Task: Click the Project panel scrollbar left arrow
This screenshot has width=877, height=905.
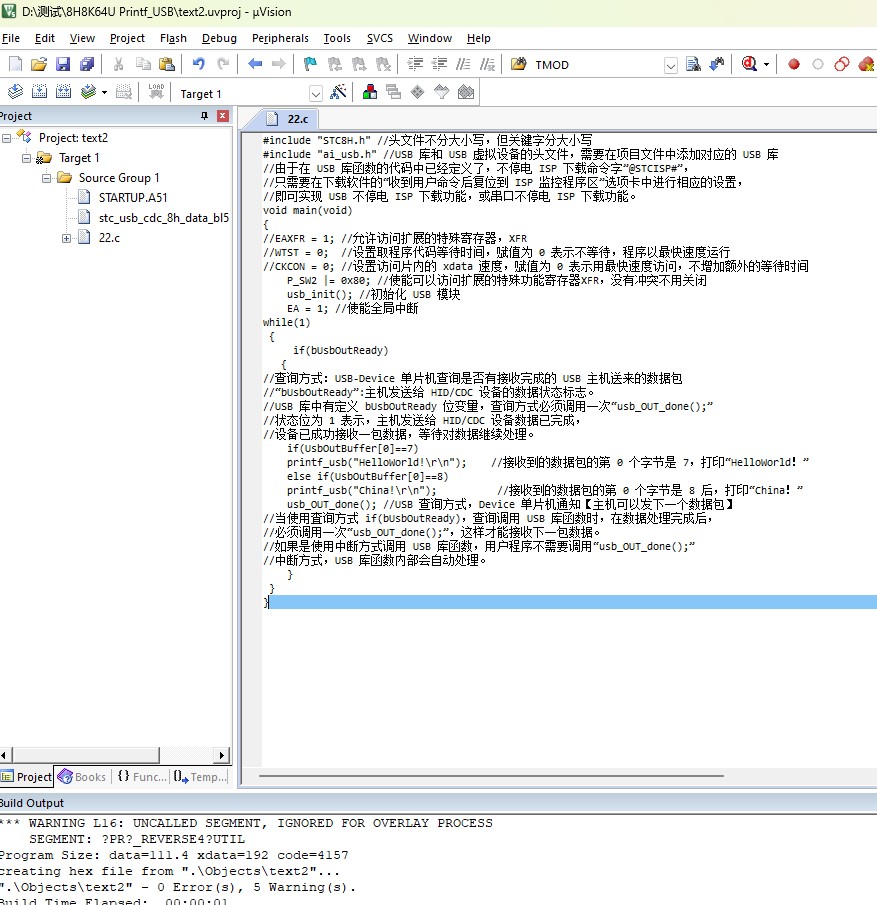Action: (x=5, y=755)
